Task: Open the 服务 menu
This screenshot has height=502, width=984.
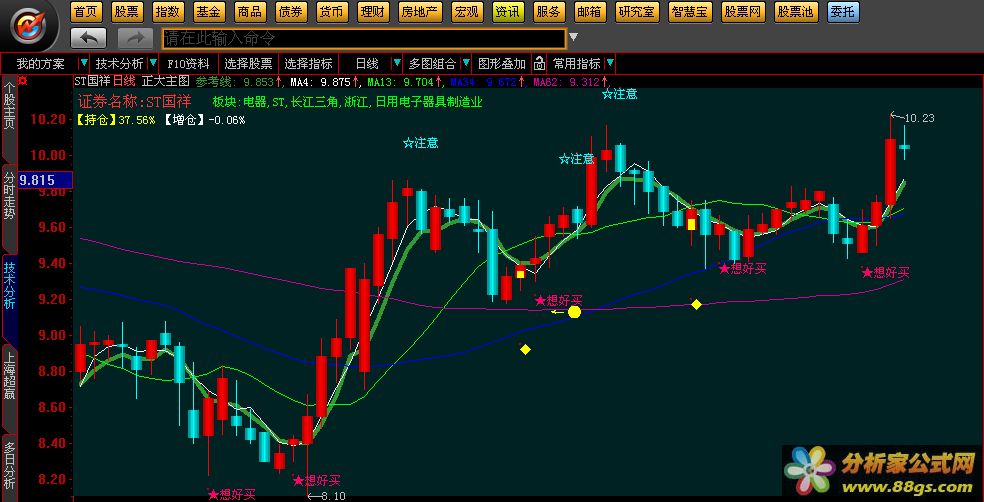Action: coord(549,12)
